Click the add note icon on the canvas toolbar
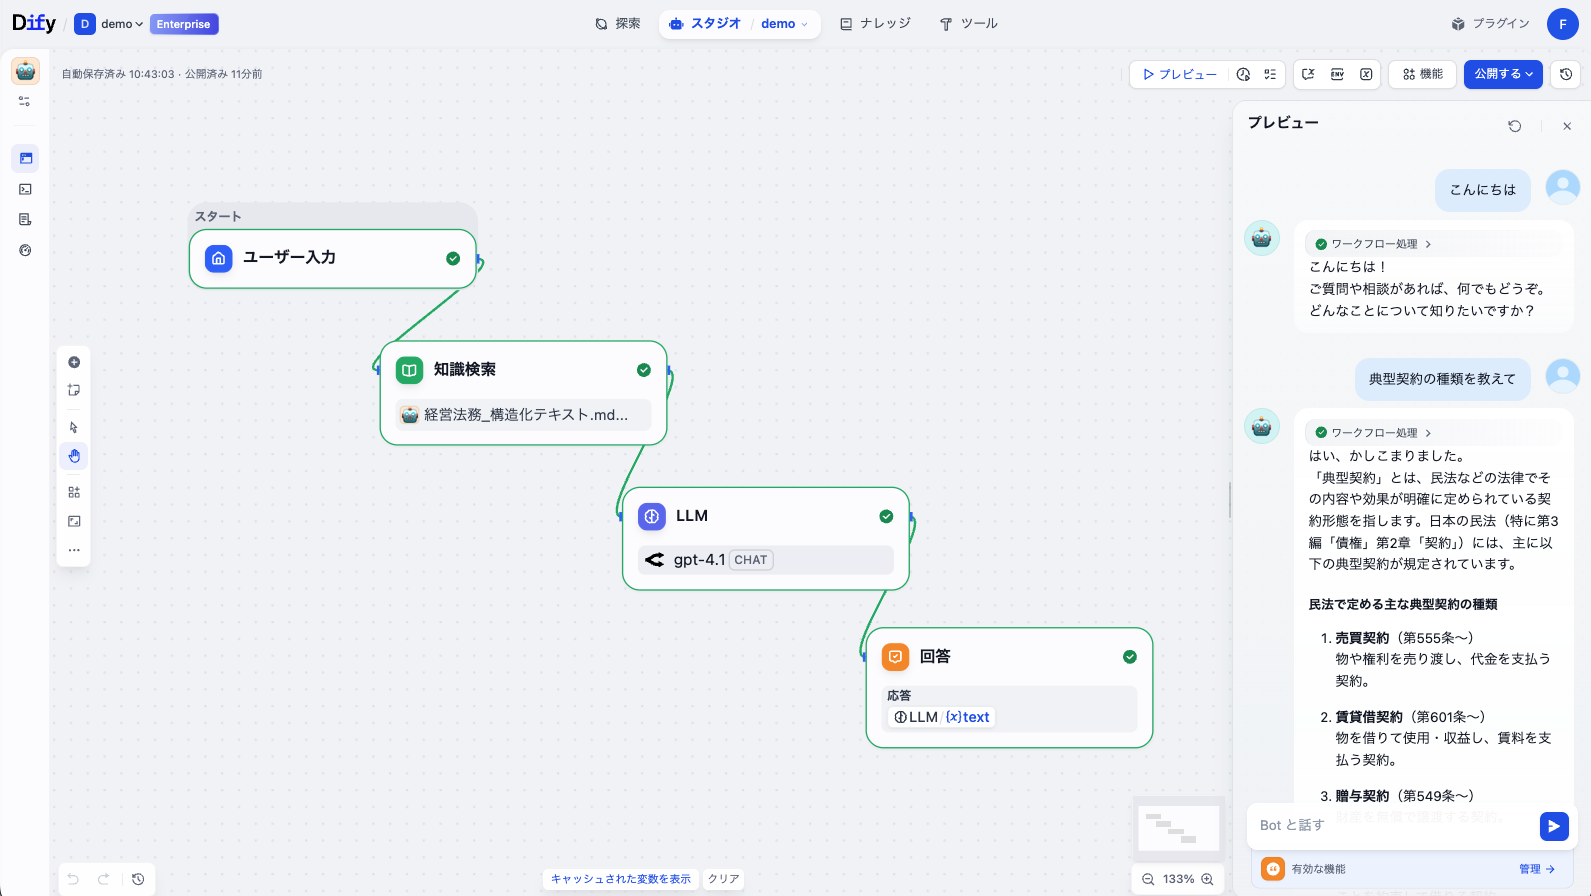The height and width of the screenshot is (896, 1591). click(x=74, y=390)
